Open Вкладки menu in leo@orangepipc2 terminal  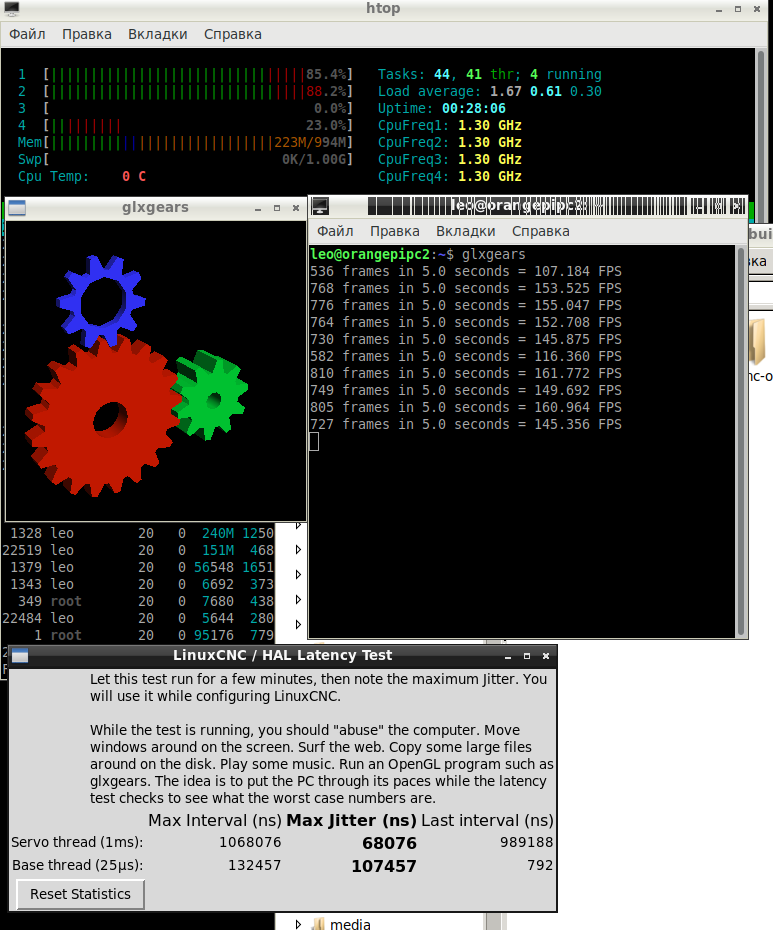point(466,231)
